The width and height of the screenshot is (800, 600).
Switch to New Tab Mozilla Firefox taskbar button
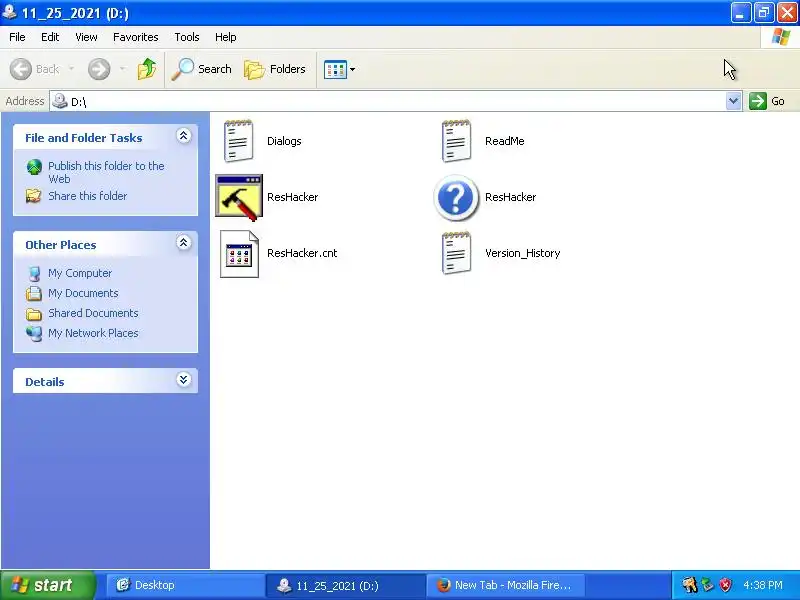505,585
